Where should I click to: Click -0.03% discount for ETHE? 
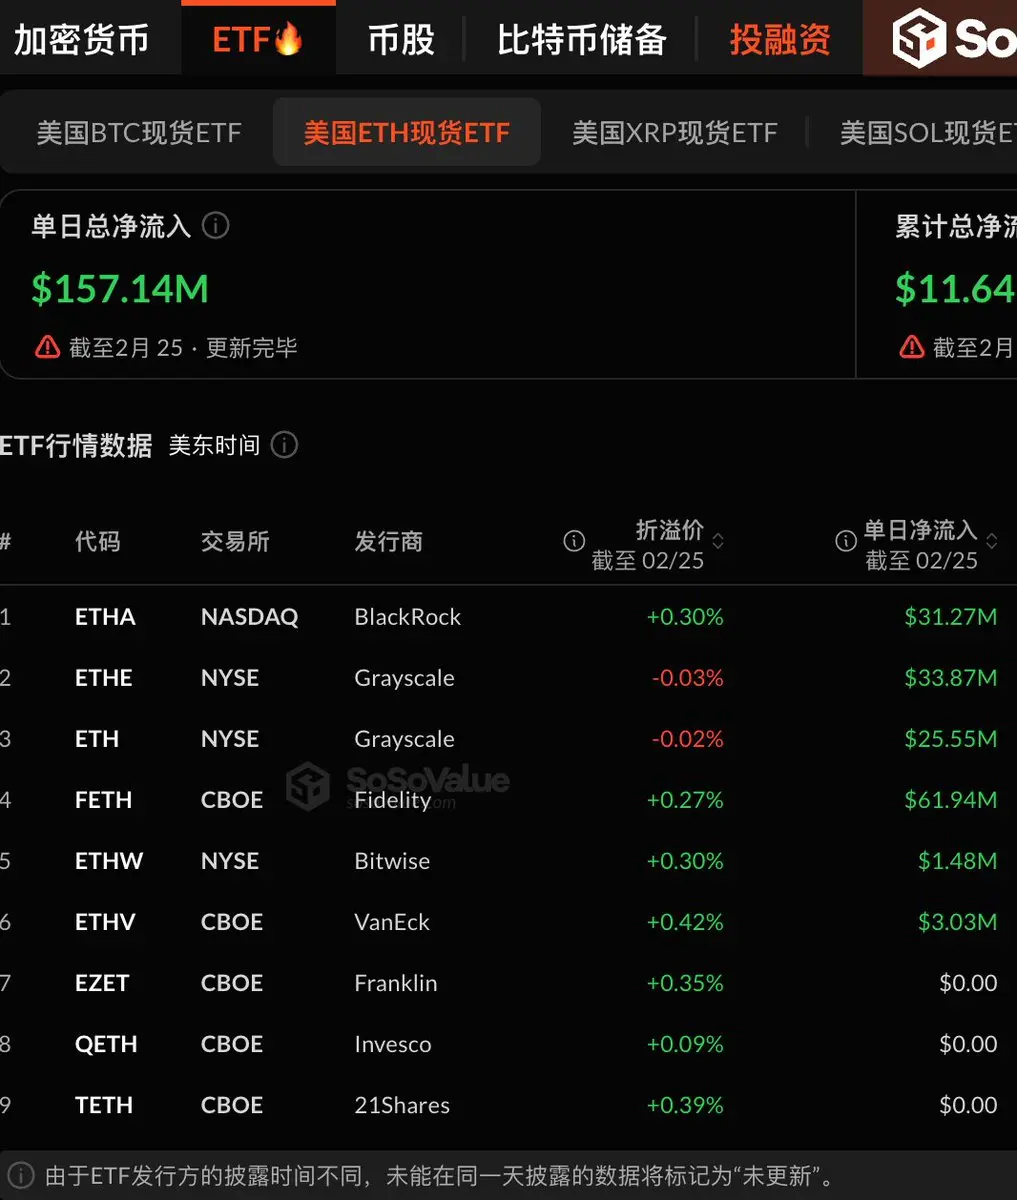688,678
